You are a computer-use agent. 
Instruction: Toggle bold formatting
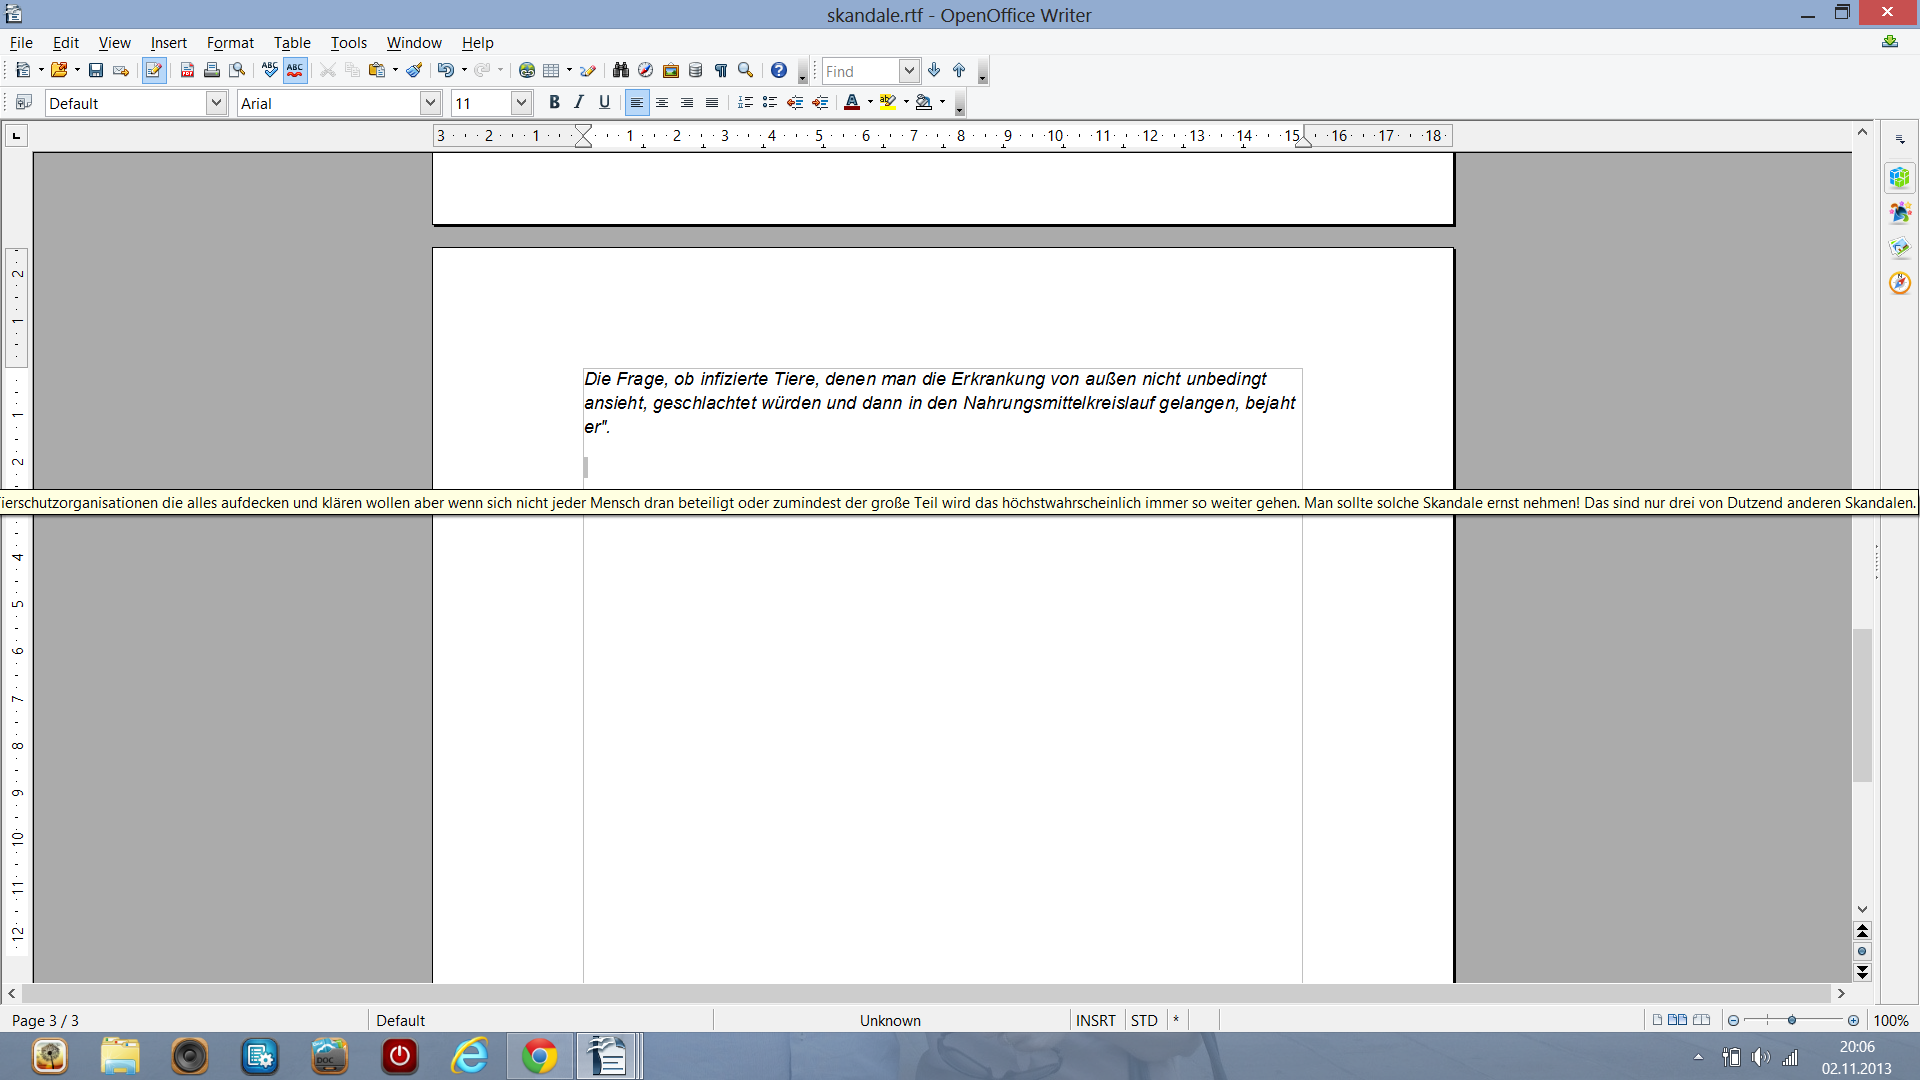[554, 102]
